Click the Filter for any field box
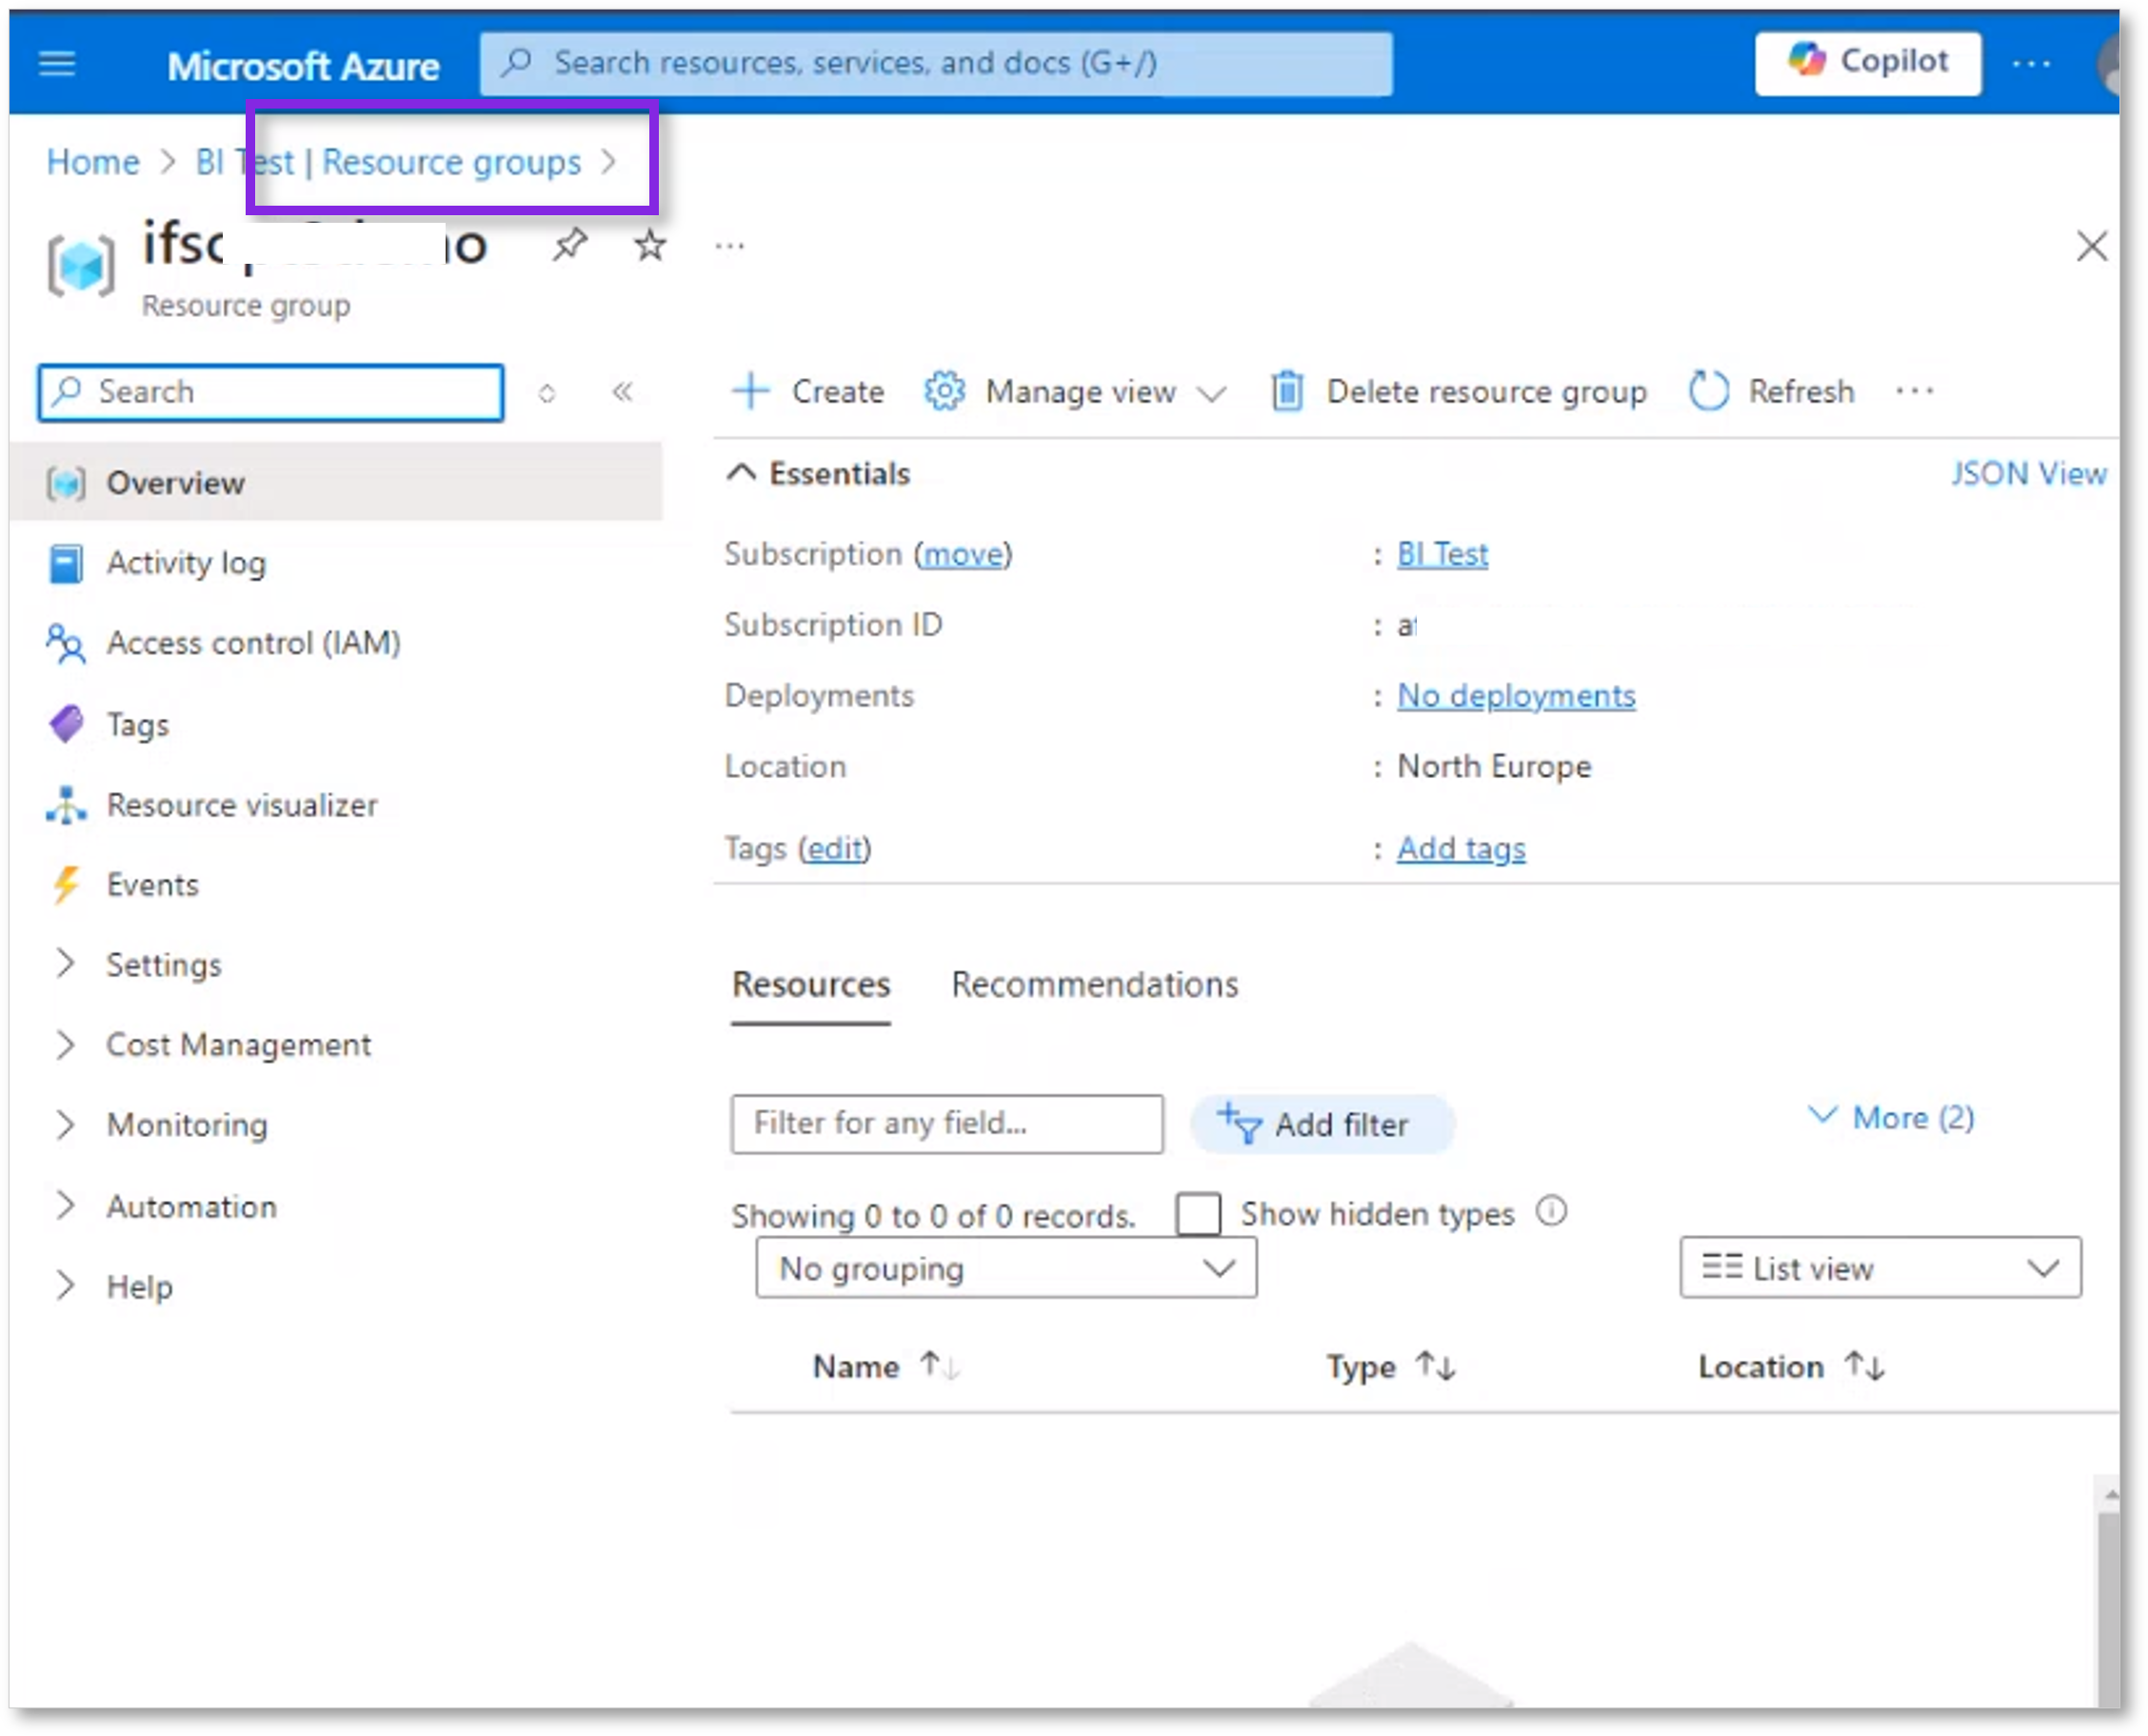Screen dimensions: 2148x1736 [x=946, y=1123]
